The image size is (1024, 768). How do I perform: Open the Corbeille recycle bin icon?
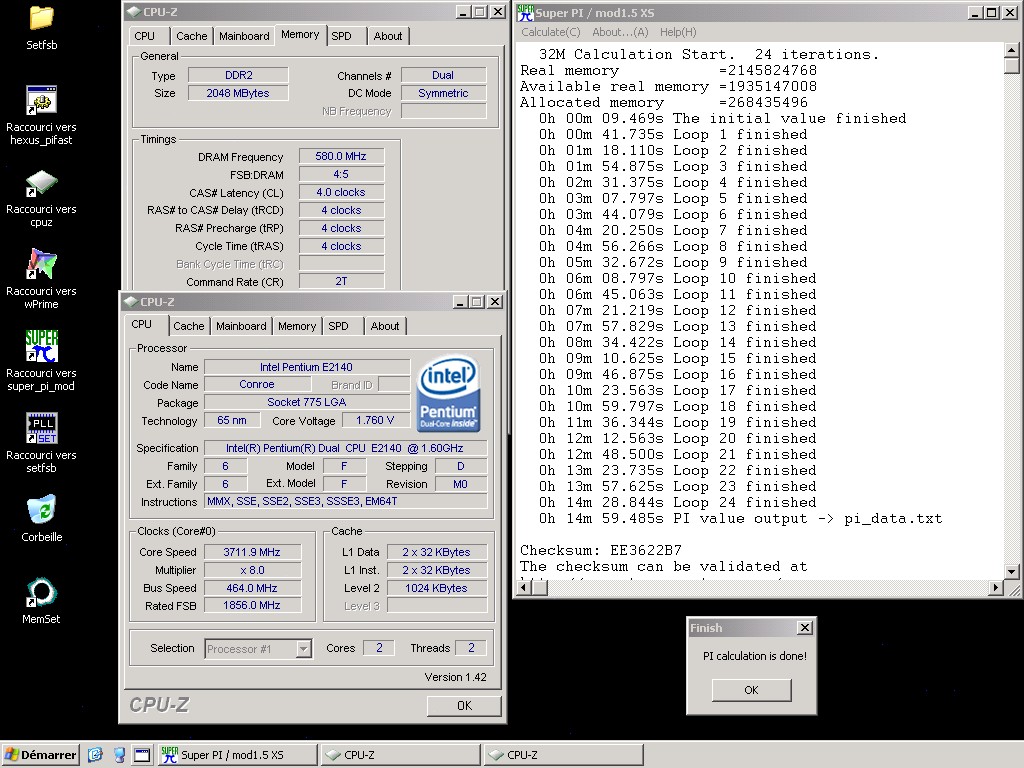(41, 510)
